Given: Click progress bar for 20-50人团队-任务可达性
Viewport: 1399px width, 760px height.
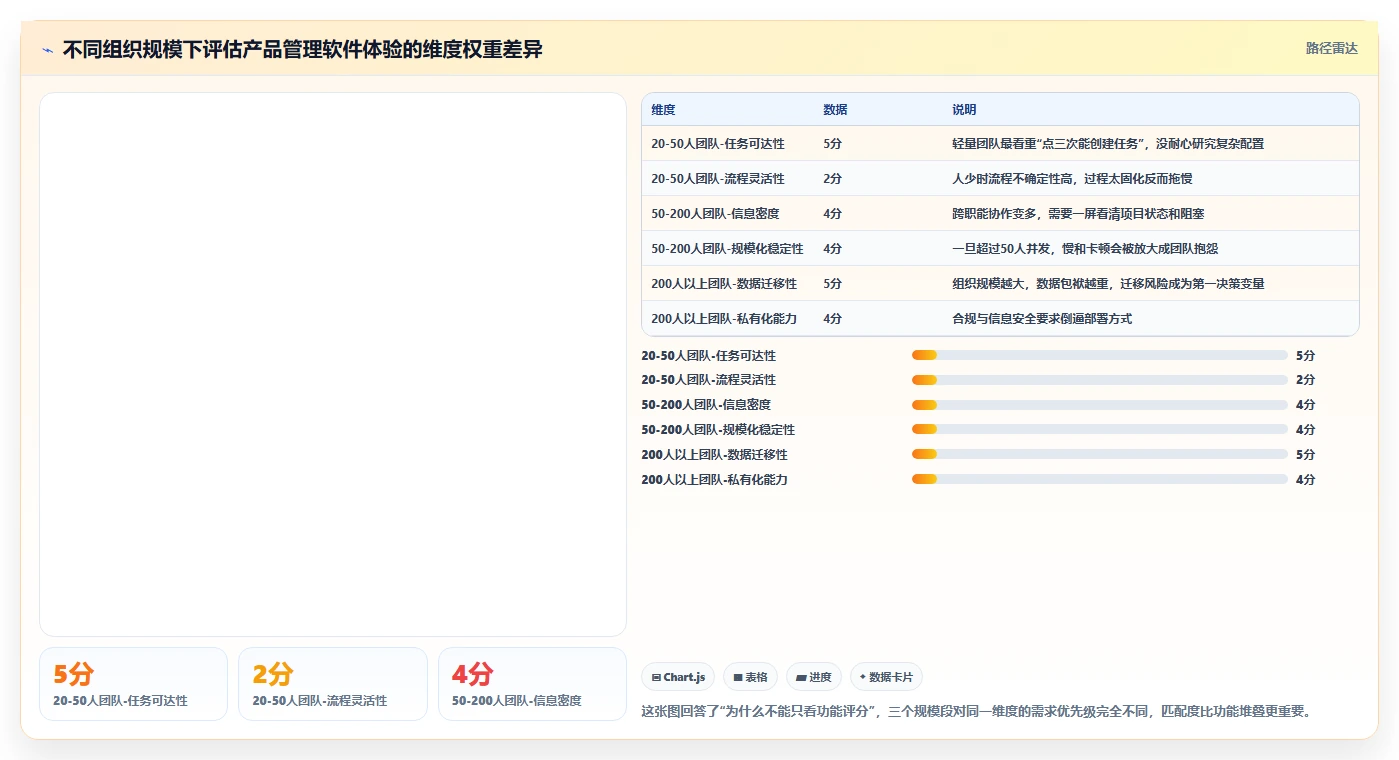Looking at the screenshot, I should click(x=1099, y=355).
